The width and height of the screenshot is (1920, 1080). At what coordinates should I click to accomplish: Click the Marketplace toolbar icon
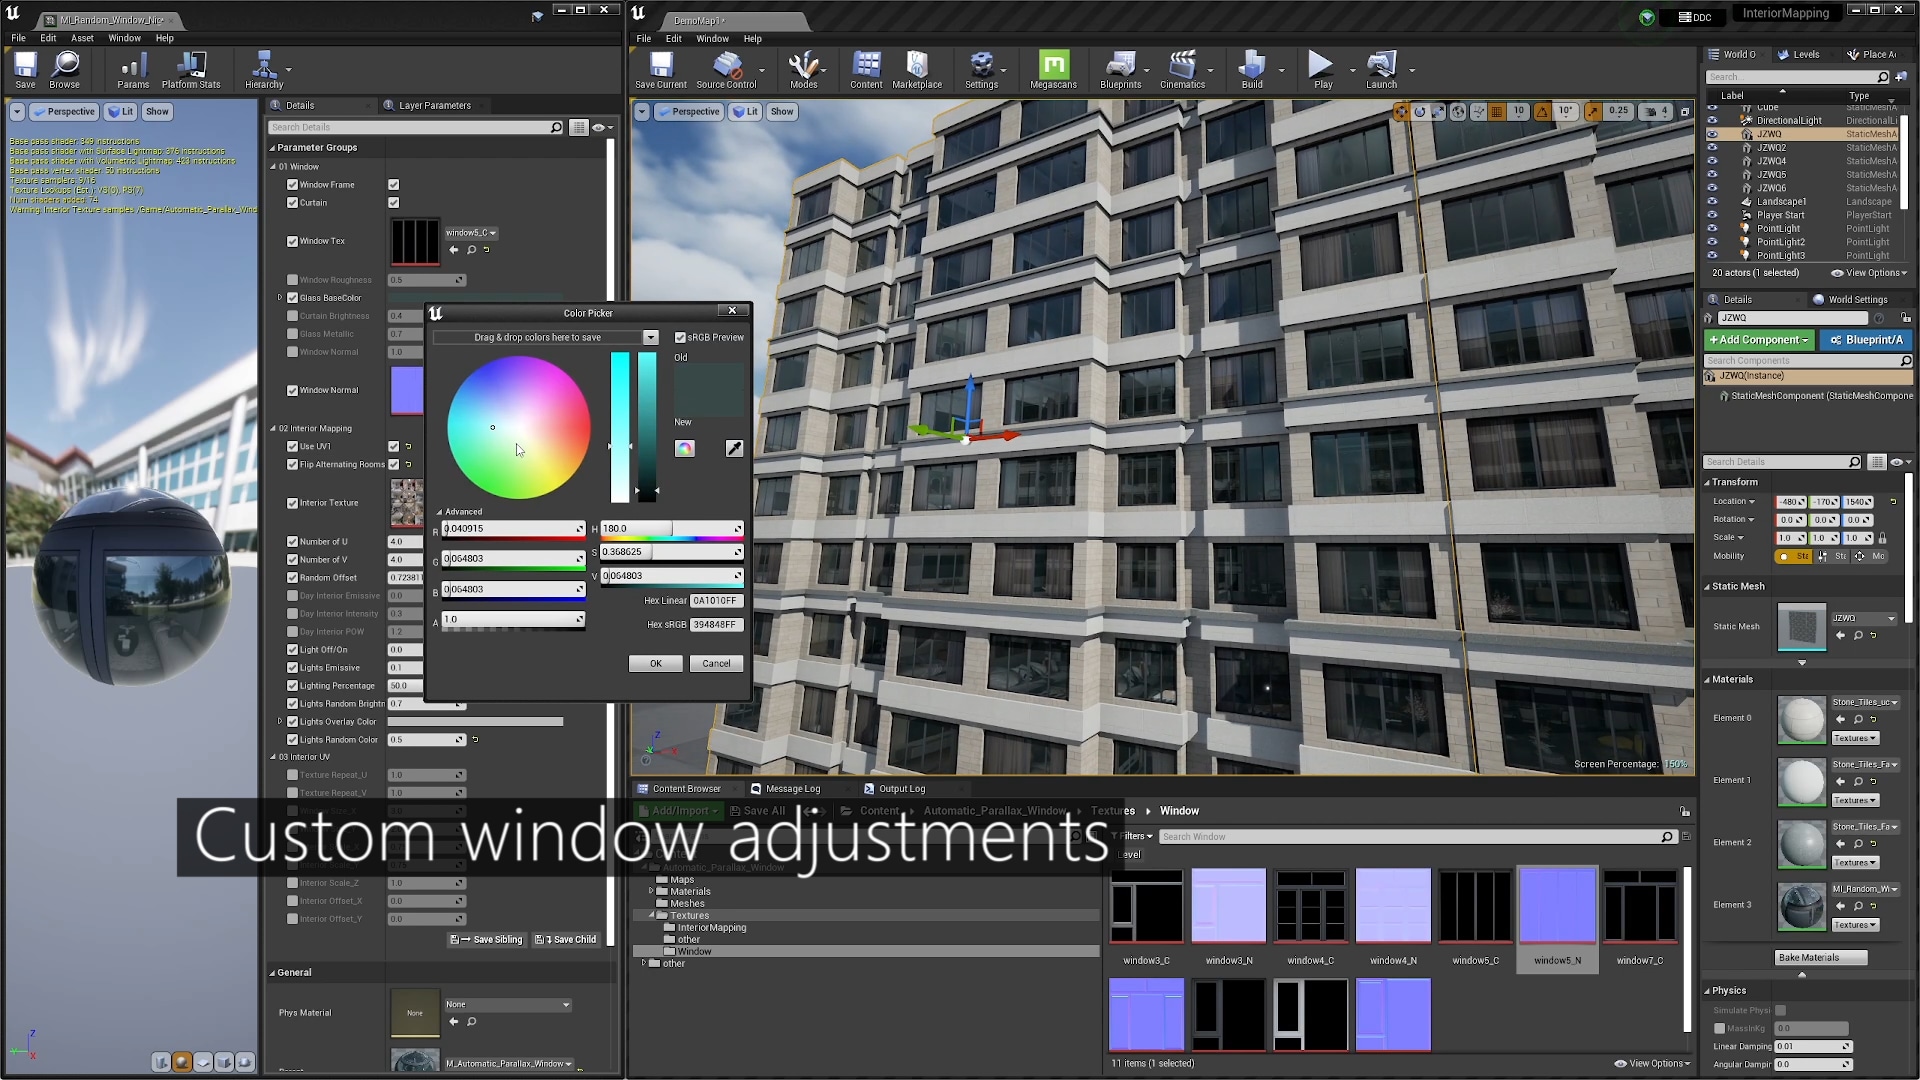[x=916, y=66]
